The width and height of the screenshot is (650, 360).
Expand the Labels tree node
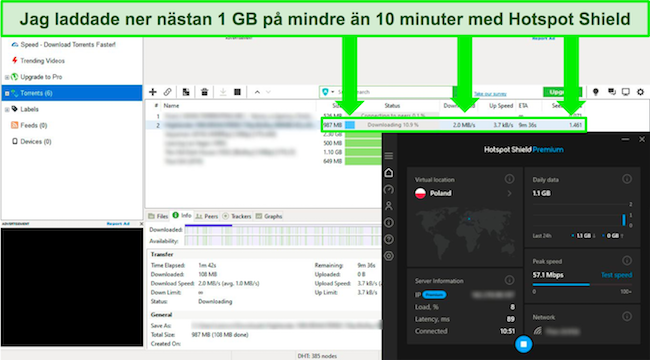click(7, 109)
